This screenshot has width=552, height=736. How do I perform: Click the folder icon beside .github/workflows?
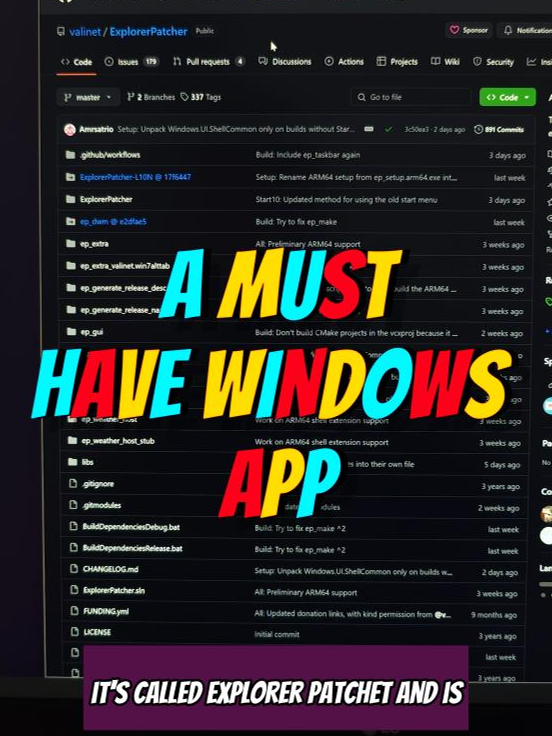[70, 155]
